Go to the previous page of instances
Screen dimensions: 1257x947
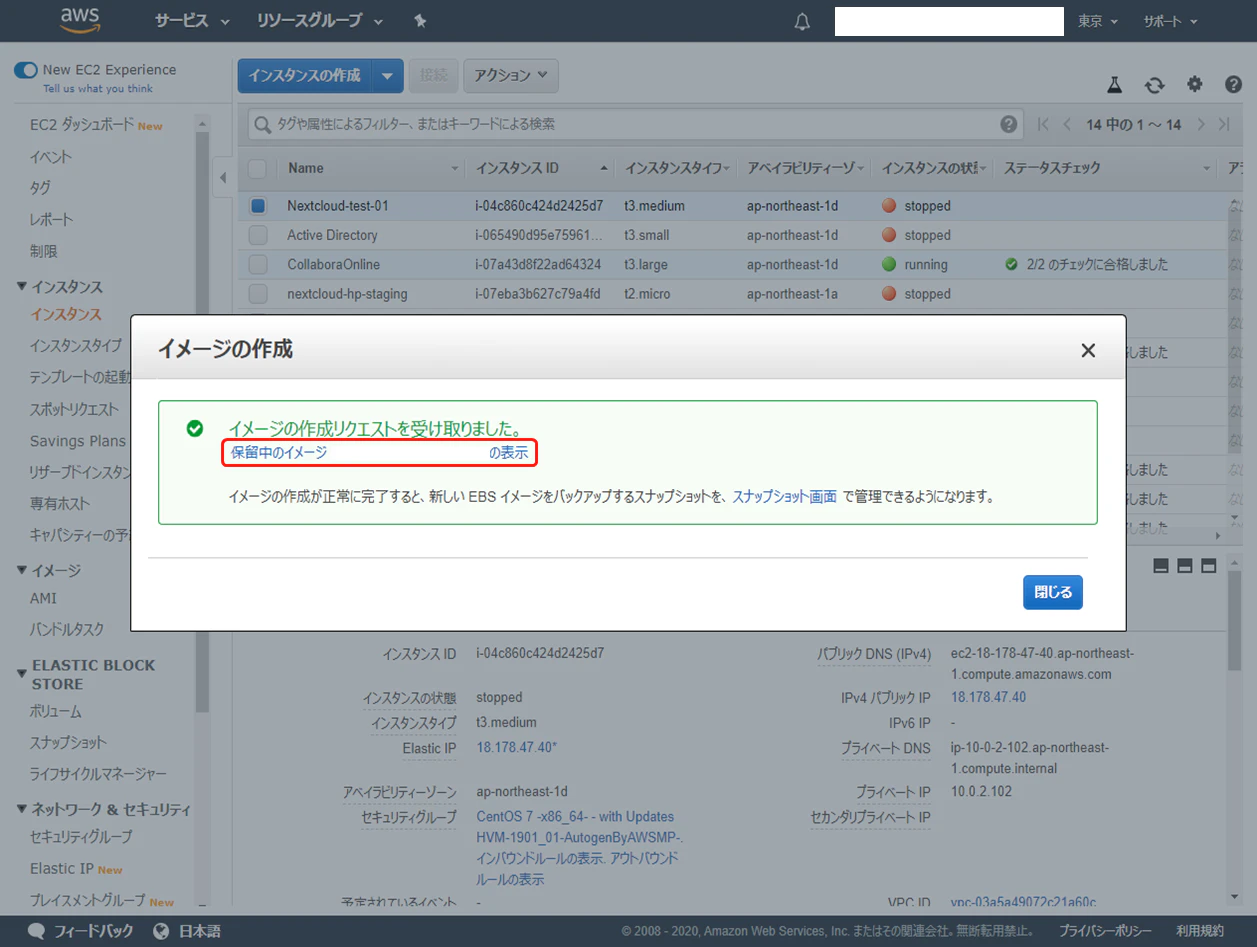pos(1067,124)
